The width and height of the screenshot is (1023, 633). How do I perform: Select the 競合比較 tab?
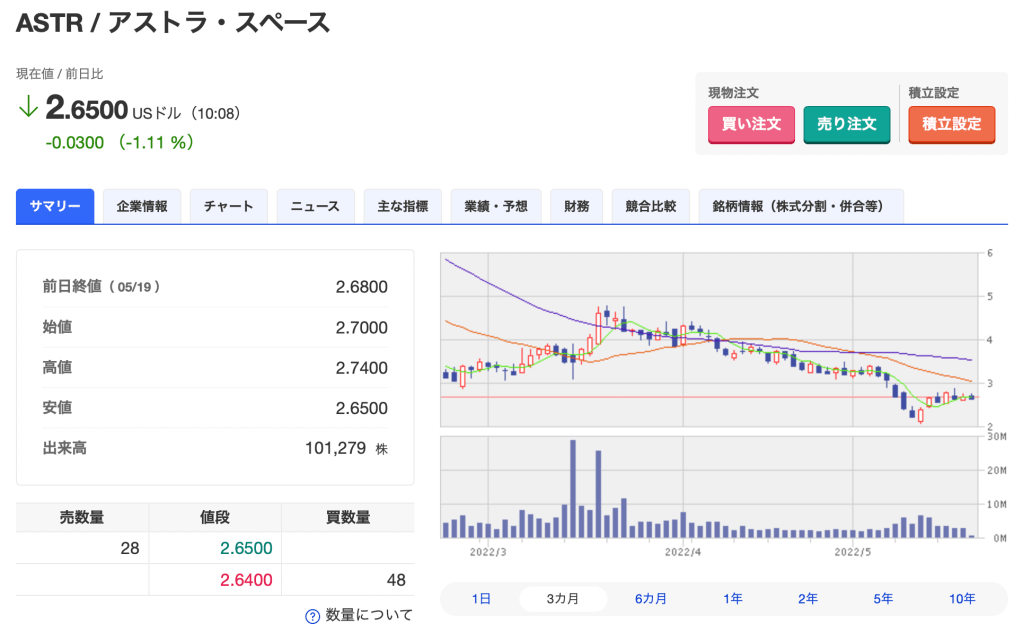[x=651, y=207]
